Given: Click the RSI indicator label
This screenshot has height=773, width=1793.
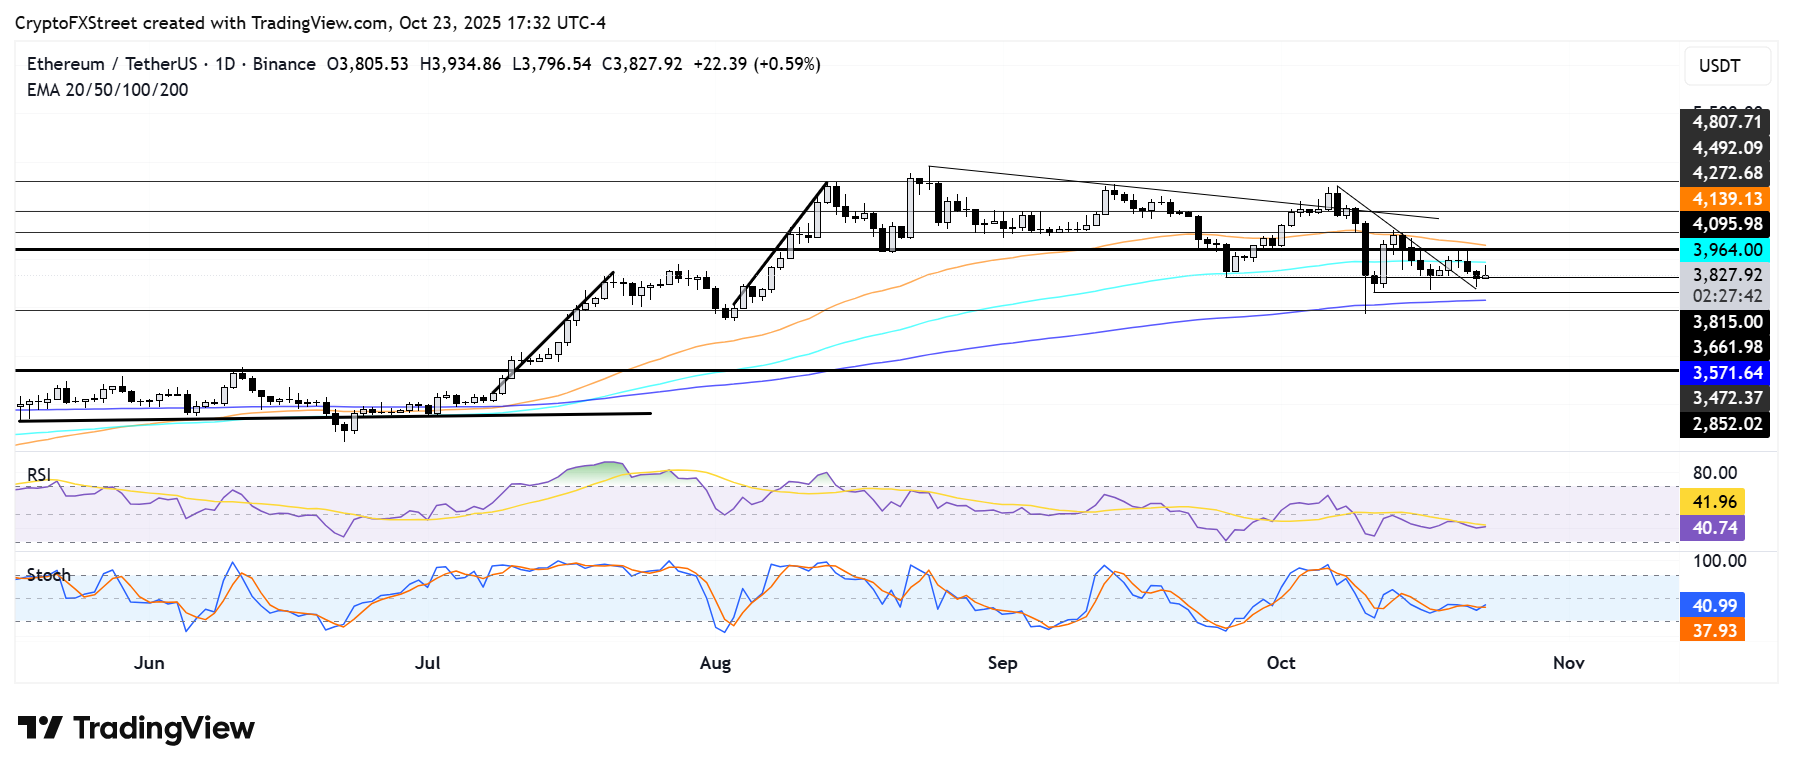Looking at the screenshot, I should tap(39, 474).
